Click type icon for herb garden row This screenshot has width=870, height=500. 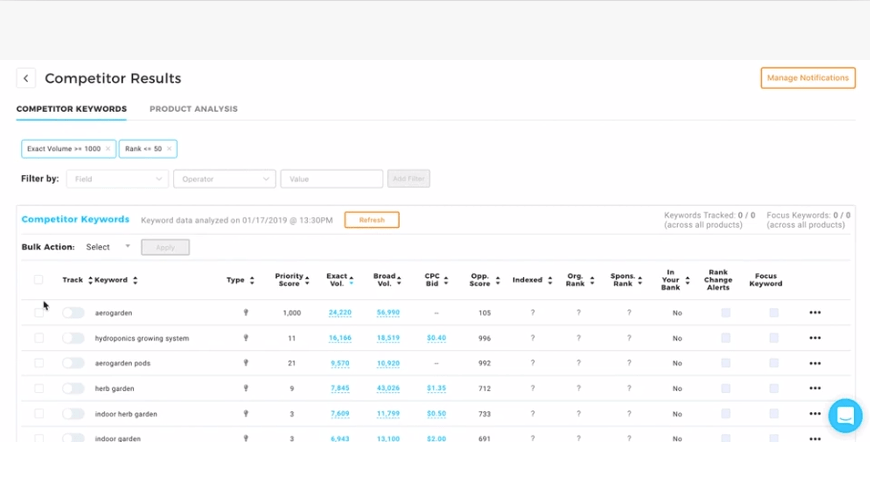[x=246, y=388]
